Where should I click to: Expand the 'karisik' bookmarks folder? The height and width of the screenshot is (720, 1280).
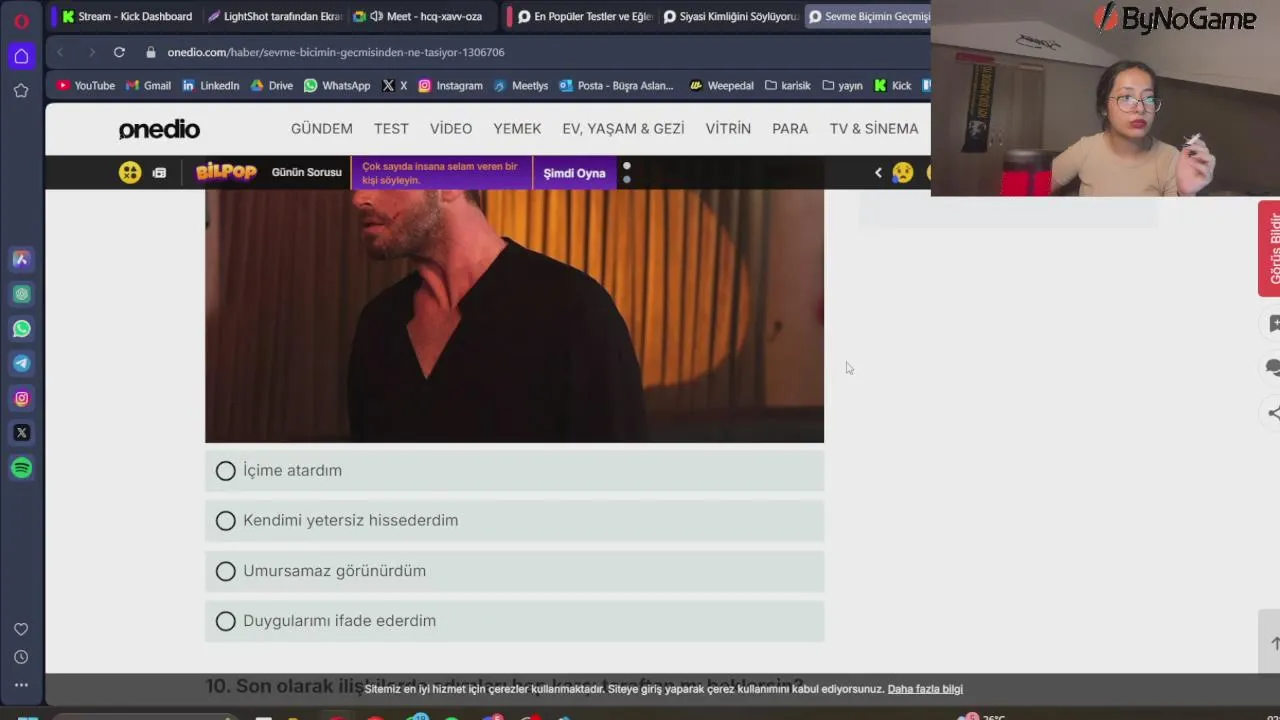(788, 86)
